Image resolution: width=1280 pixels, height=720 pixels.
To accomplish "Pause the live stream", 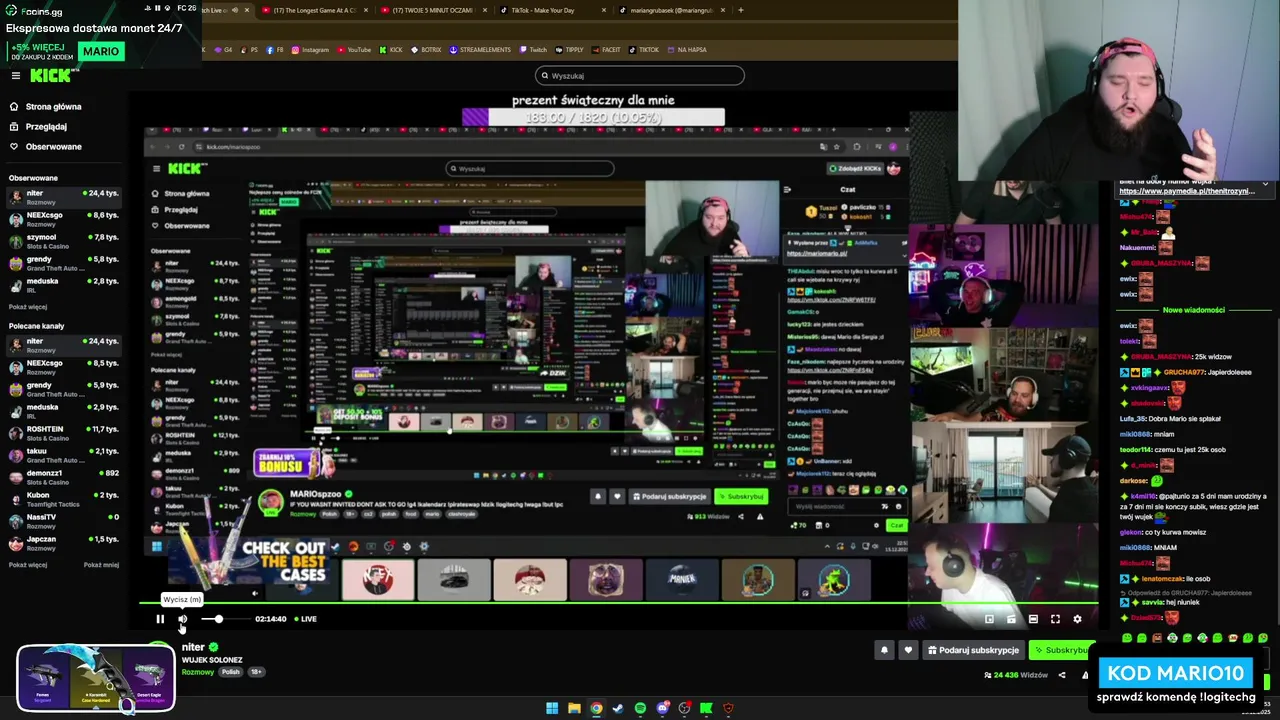I will (x=160, y=619).
